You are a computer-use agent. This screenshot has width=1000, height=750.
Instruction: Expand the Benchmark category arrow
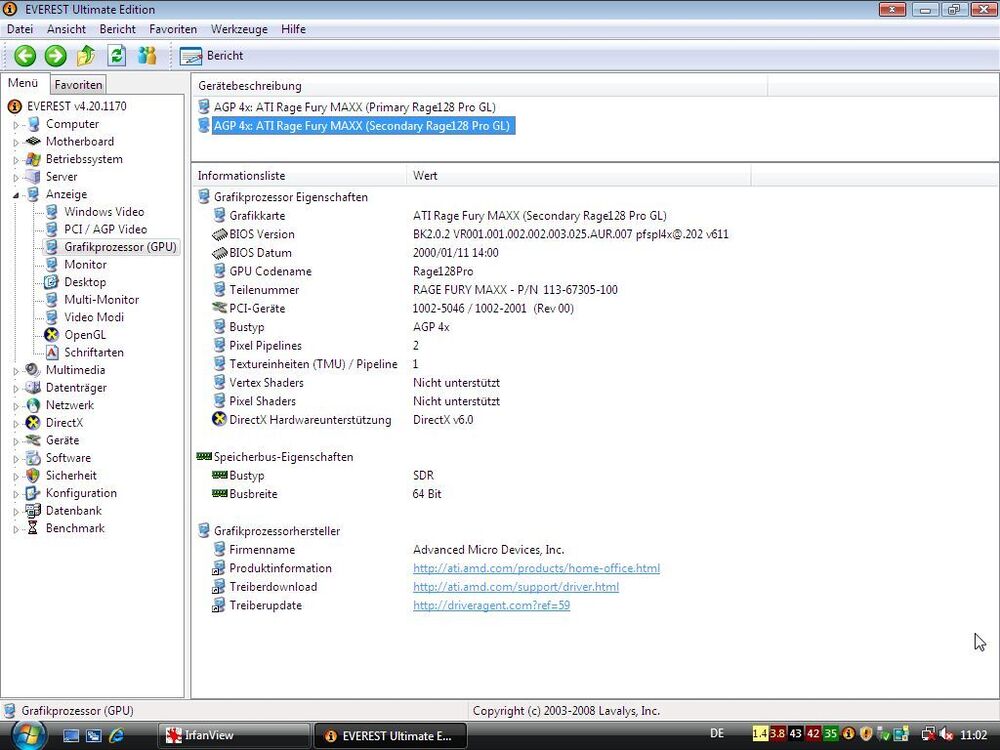16,529
